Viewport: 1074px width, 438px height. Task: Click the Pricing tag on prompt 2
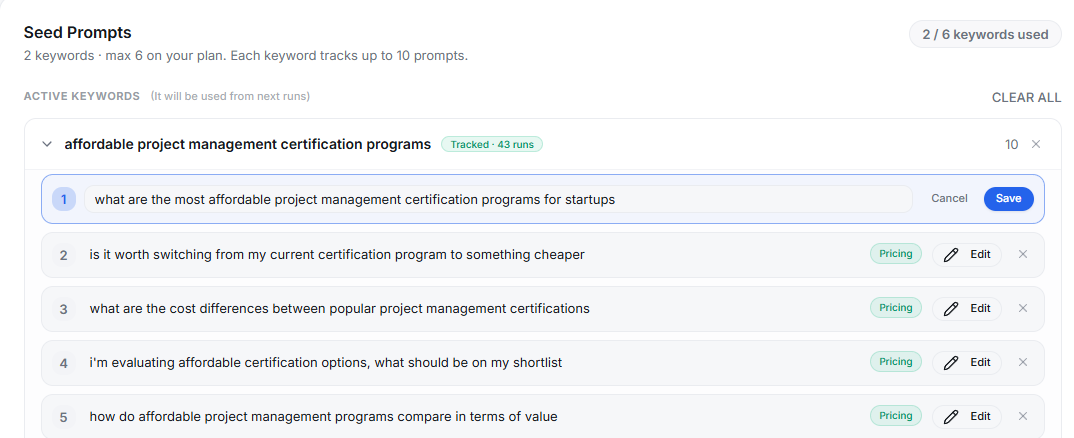point(896,254)
